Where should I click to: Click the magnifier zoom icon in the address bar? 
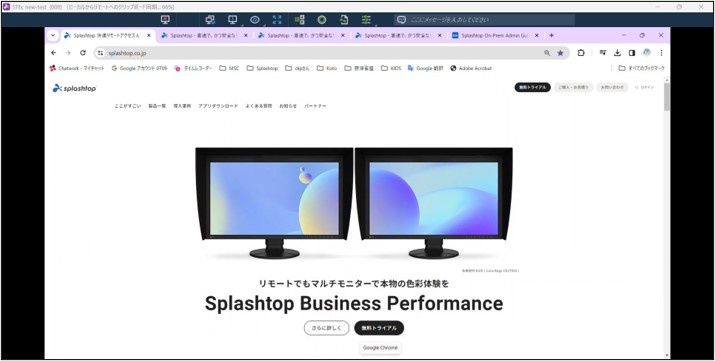click(547, 53)
